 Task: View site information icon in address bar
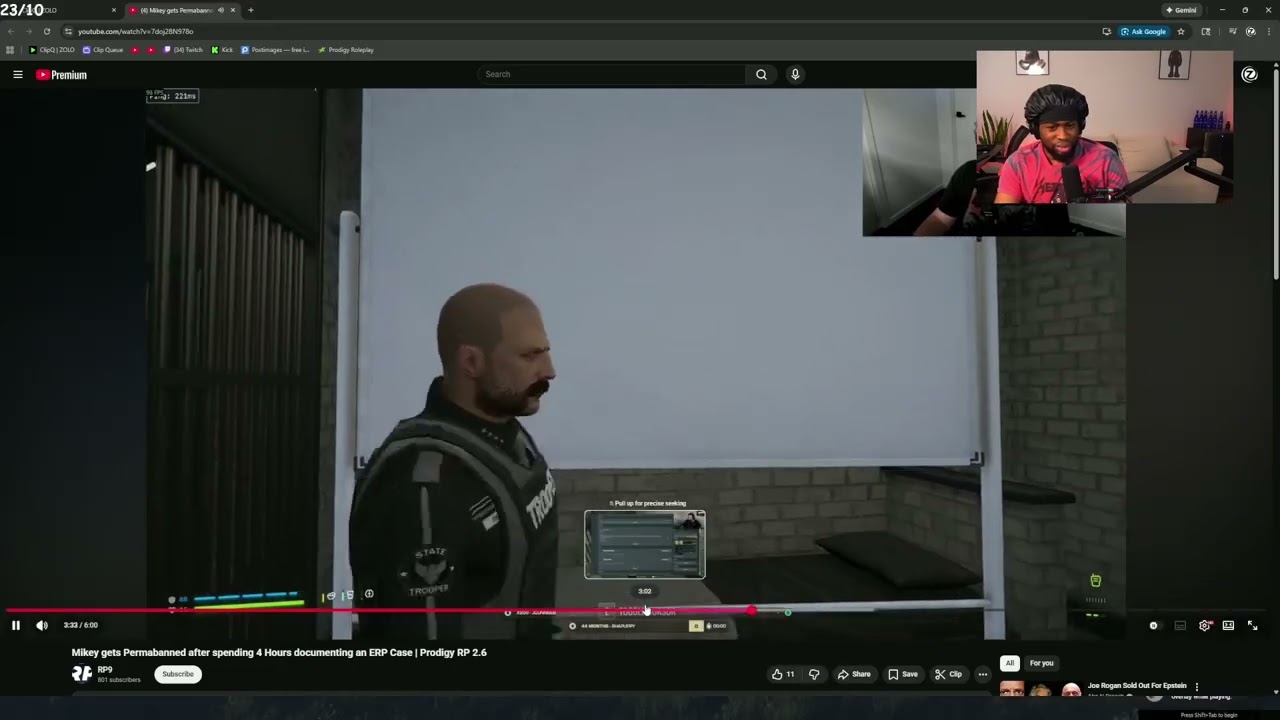(68, 31)
